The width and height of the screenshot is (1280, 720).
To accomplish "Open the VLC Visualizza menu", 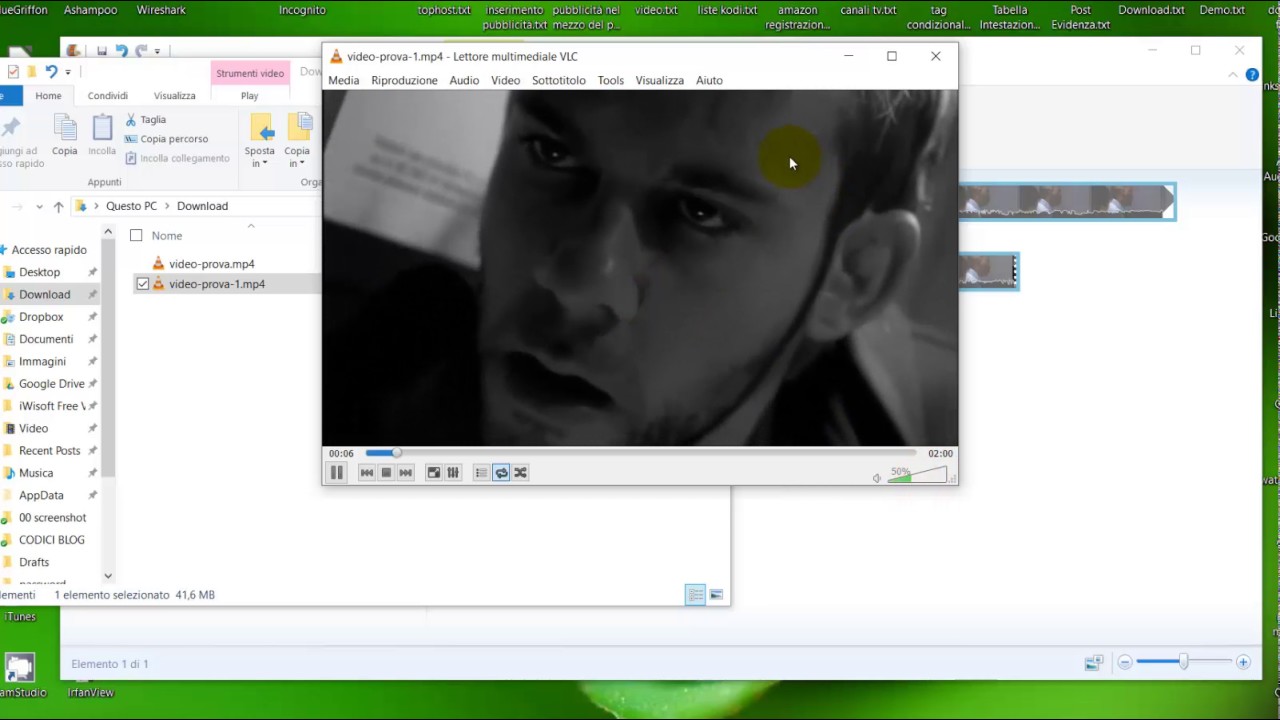I will click(x=660, y=80).
